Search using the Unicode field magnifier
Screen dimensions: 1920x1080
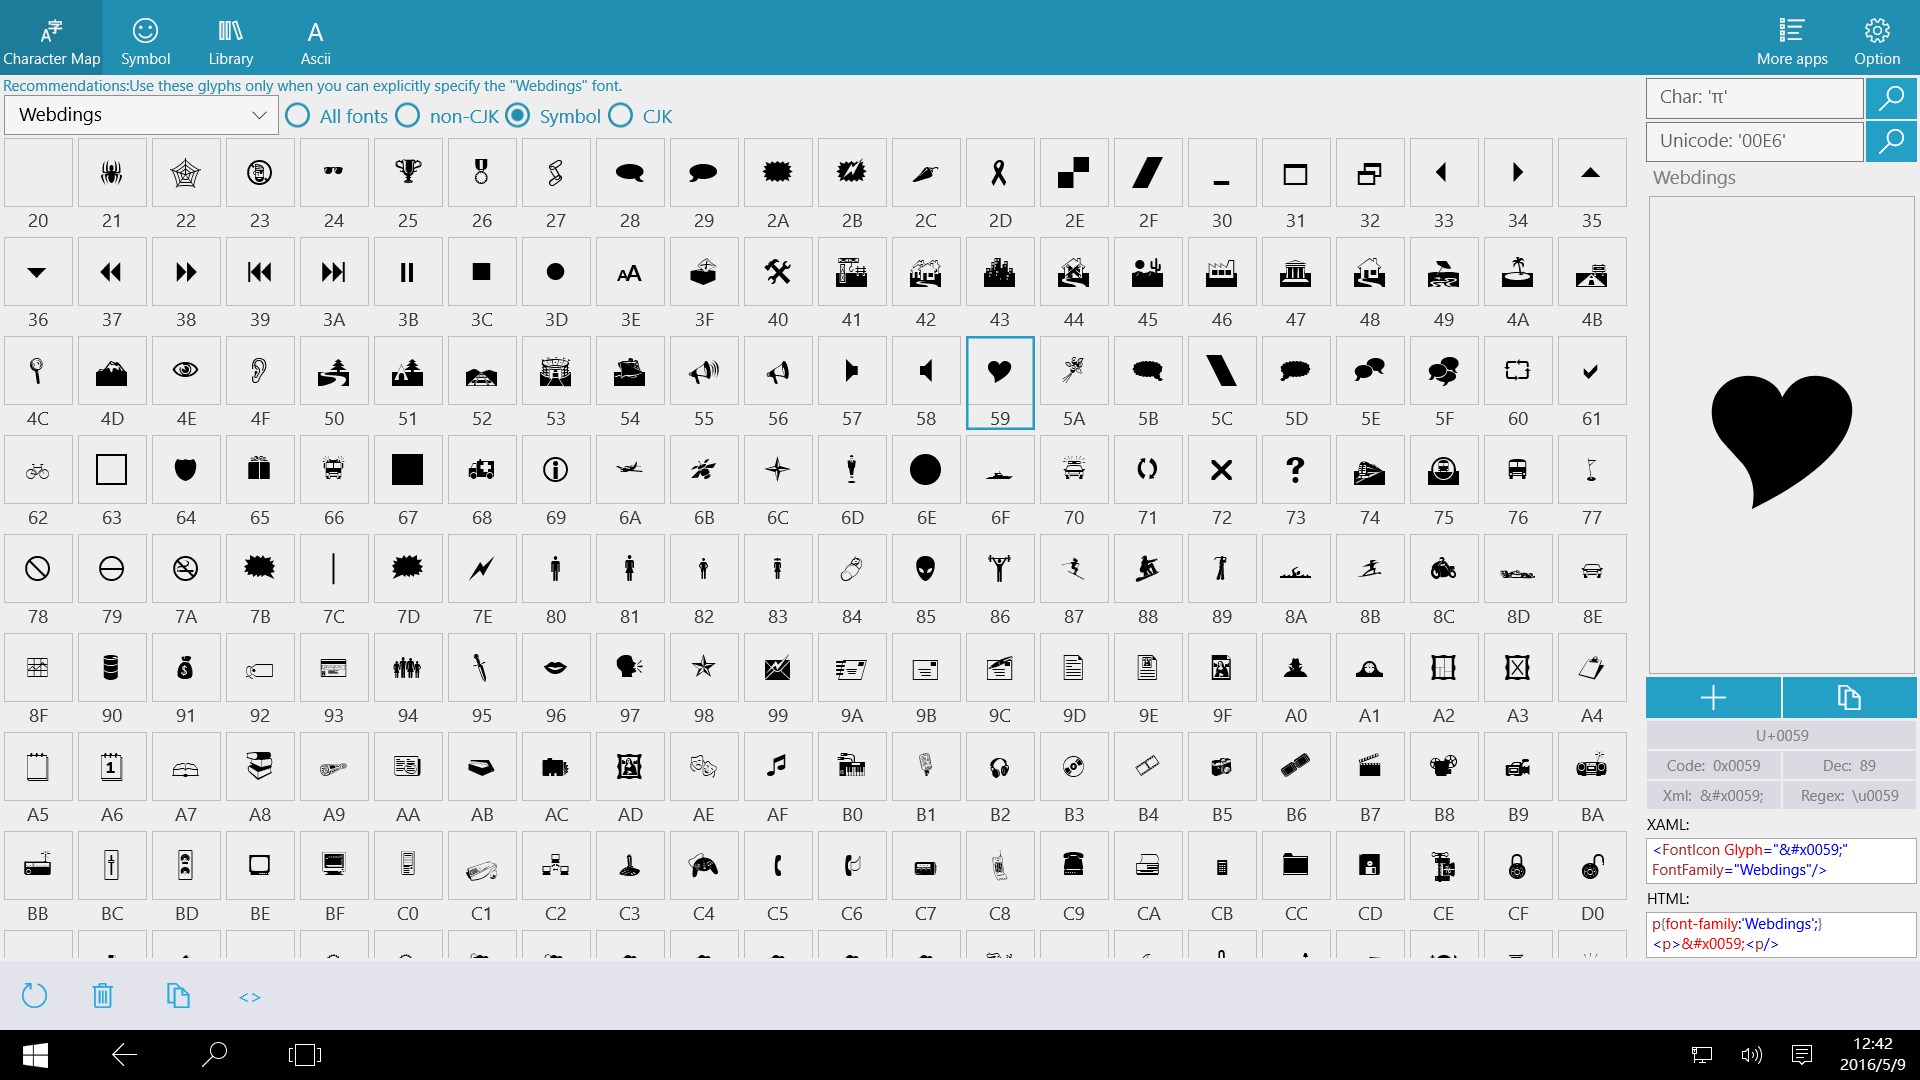pyautogui.click(x=1890, y=141)
